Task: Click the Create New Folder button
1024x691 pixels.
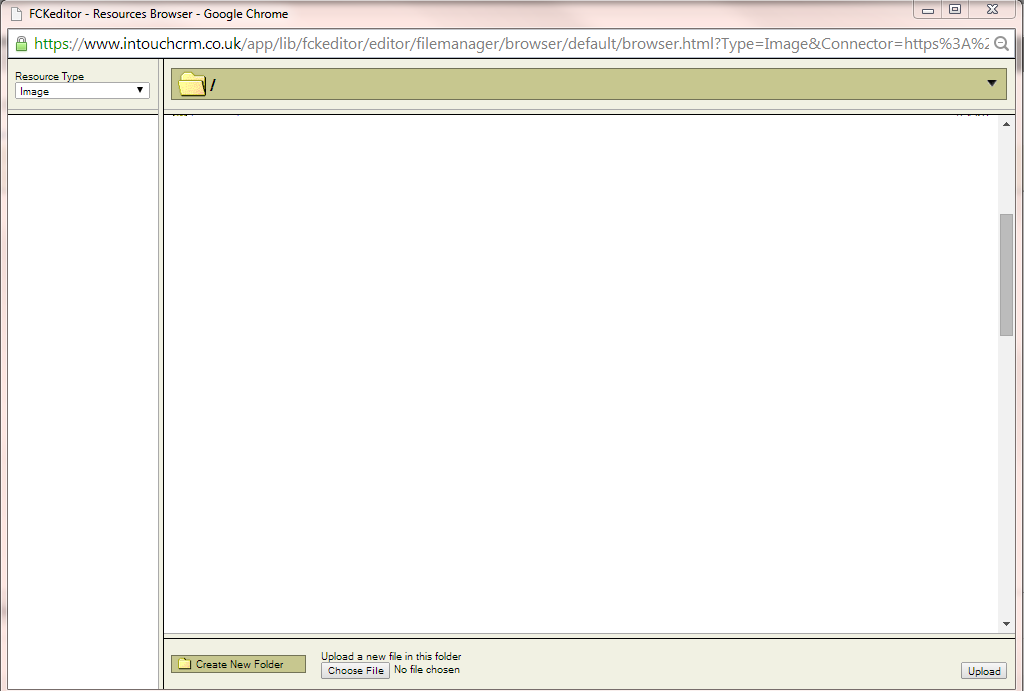Action: point(238,664)
